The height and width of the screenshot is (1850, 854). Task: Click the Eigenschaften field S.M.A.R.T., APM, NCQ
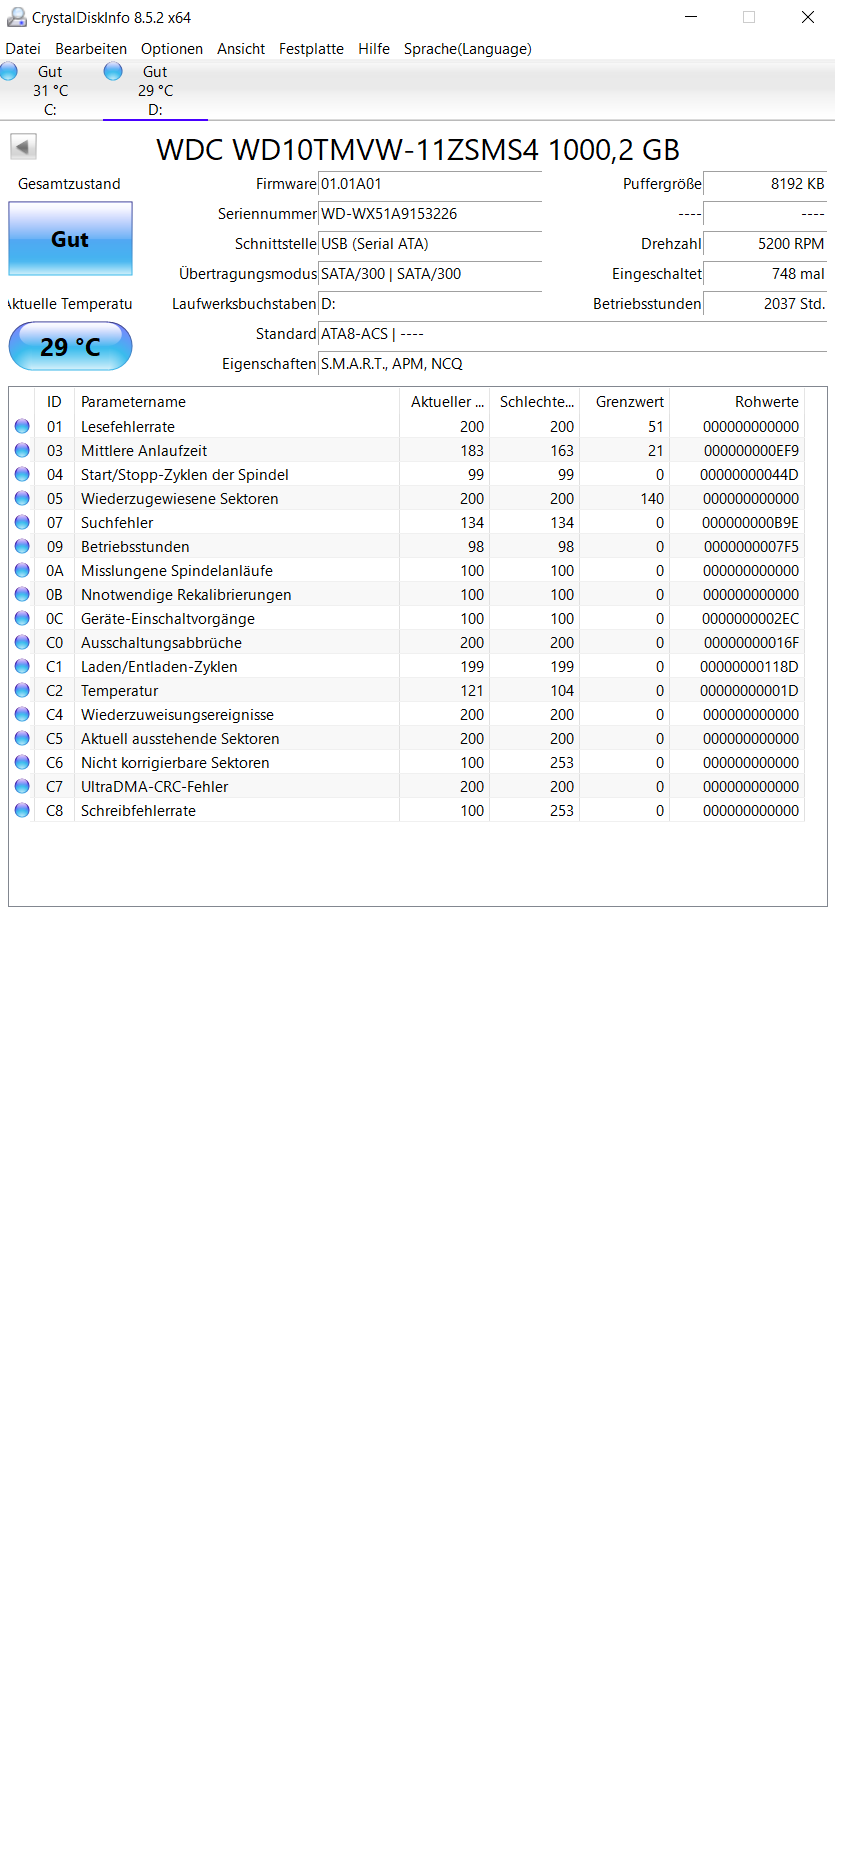[572, 364]
